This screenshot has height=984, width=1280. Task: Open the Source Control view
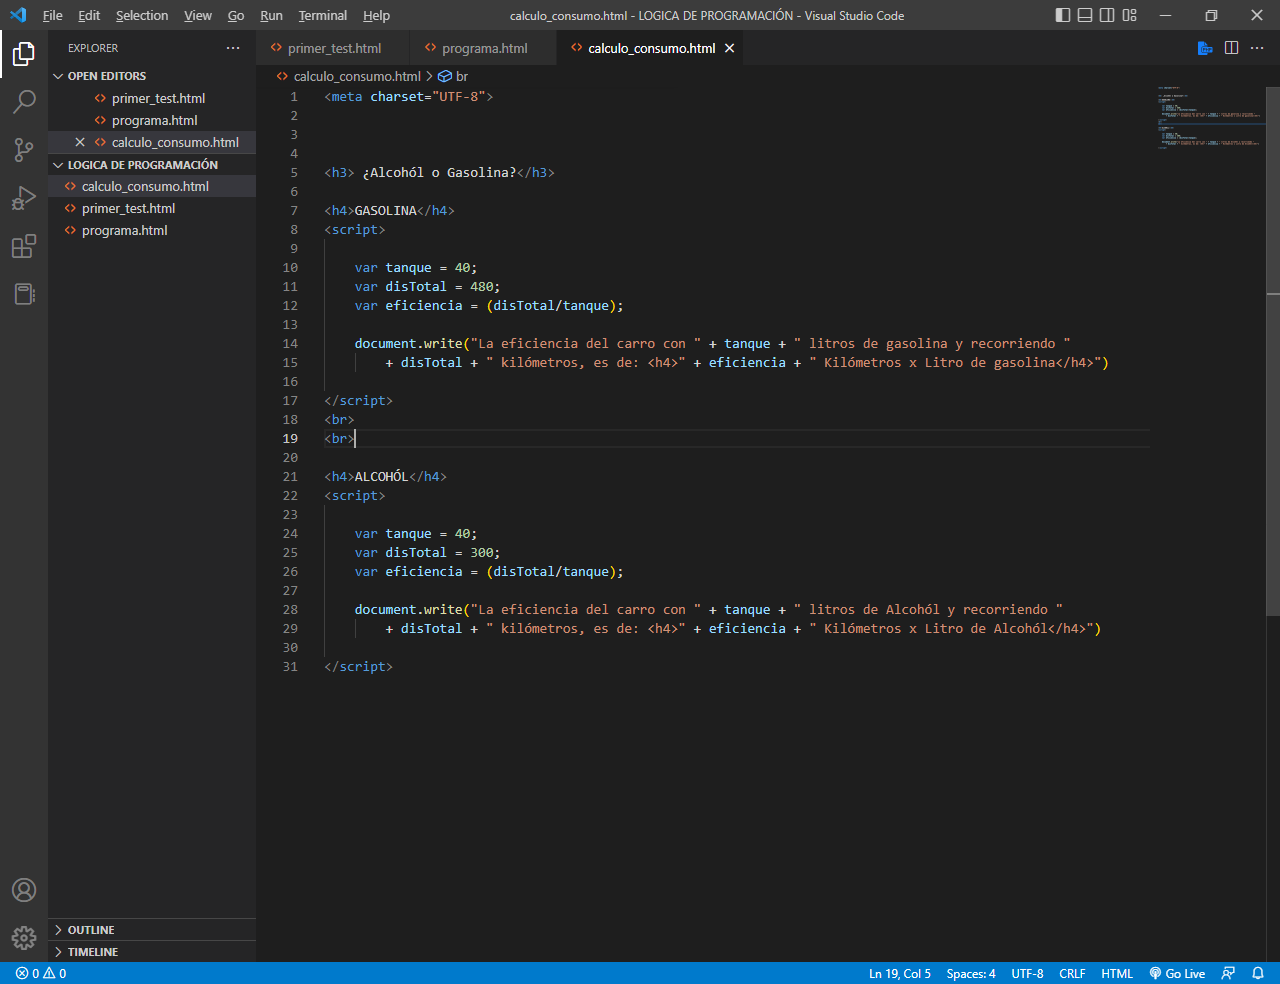coord(24,150)
